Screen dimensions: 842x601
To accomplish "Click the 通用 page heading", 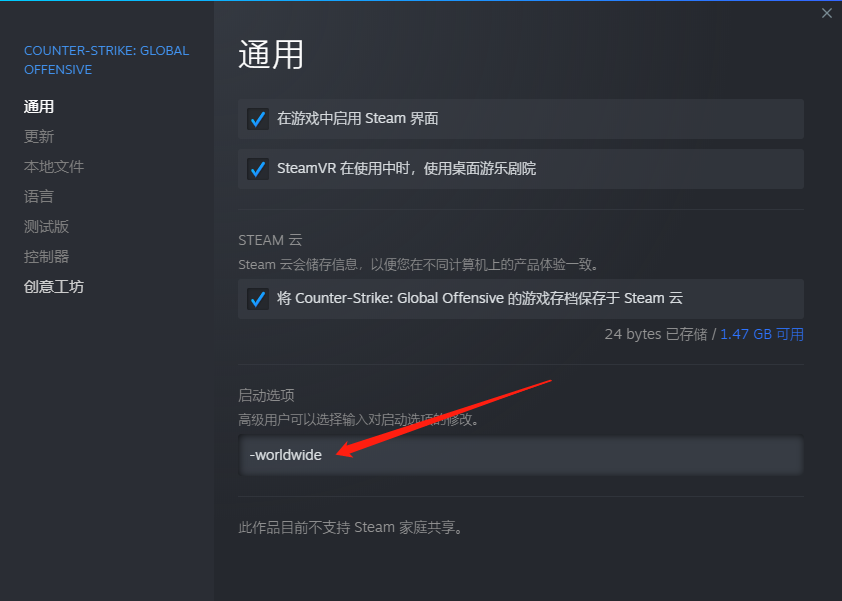I will tap(271, 55).
